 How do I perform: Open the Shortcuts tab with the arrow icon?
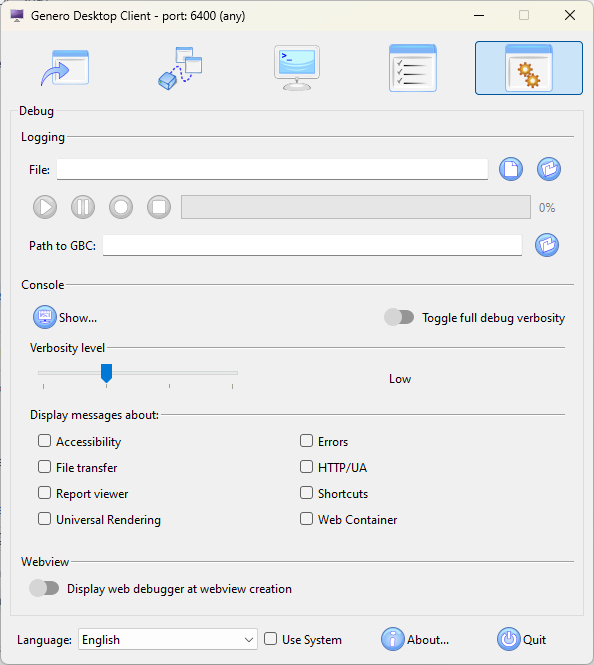tap(64, 68)
